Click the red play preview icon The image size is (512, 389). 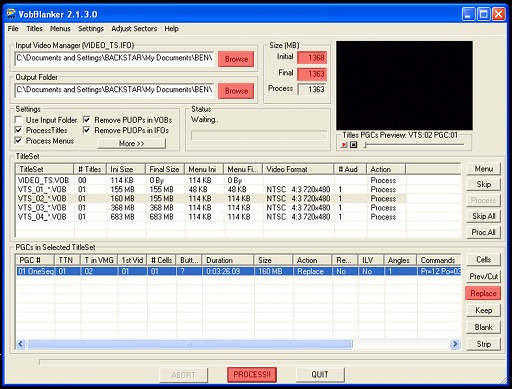click(344, 145)
